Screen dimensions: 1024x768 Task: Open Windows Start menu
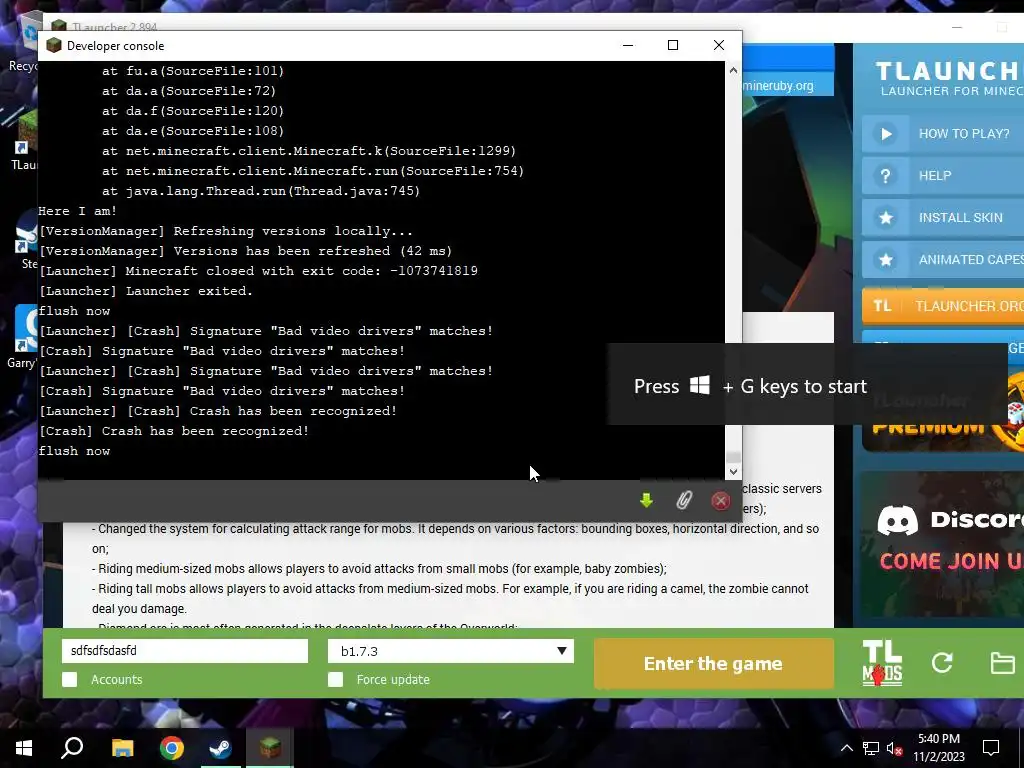24,748
